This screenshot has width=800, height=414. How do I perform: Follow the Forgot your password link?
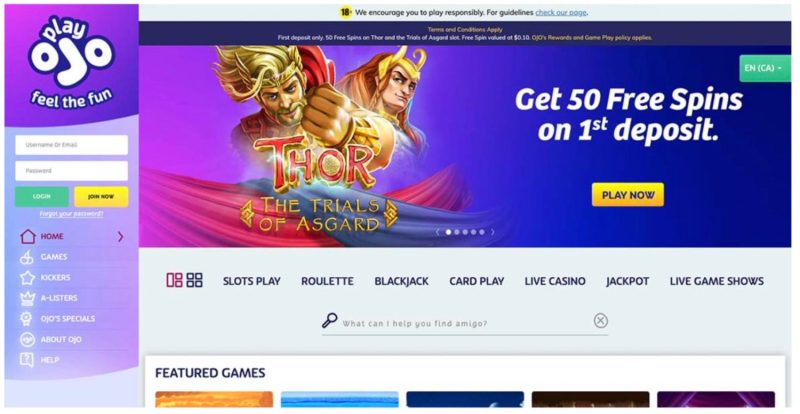pyautogui.click(x=71, y=214)
